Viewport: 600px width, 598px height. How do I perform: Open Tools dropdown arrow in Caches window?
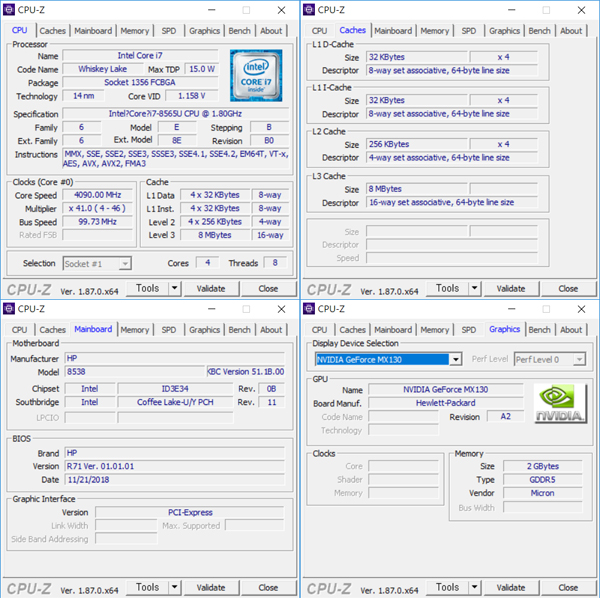pos(474,288)
